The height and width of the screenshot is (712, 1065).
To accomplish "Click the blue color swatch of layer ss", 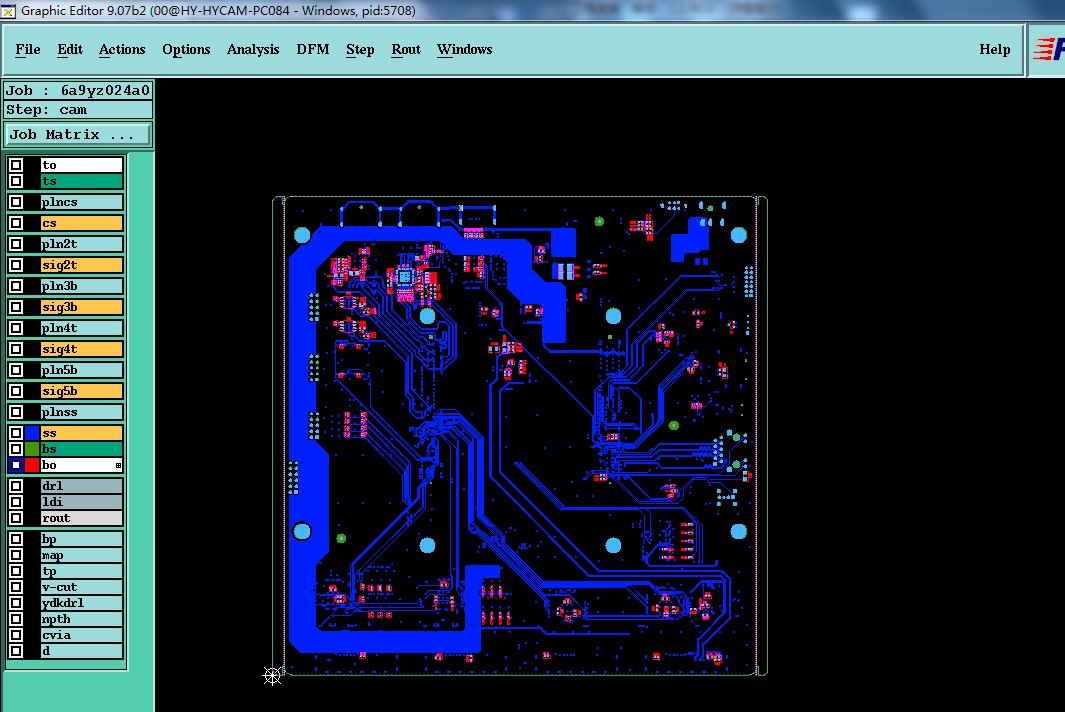I will click(x=32, y=433).
